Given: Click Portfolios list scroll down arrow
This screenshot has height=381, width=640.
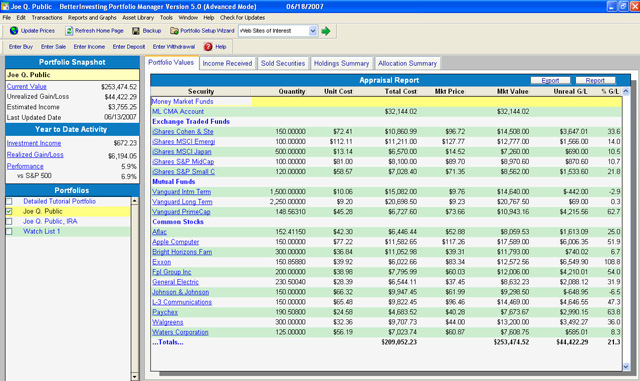Looking at the screenshot, I should click(x=134, y=377).
